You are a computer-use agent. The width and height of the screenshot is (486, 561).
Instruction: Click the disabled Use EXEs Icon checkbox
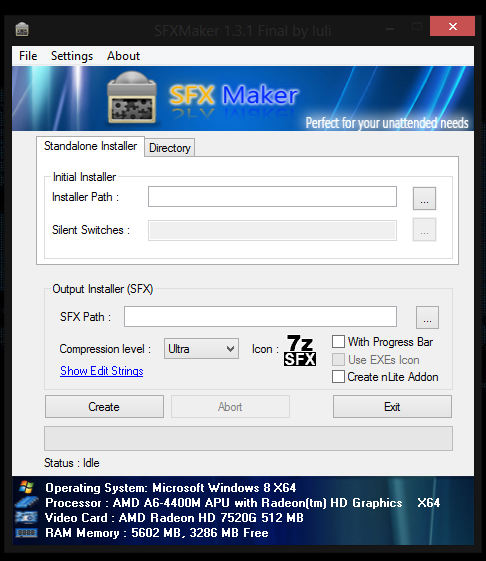pyautogui.click(x=338, y=360)
